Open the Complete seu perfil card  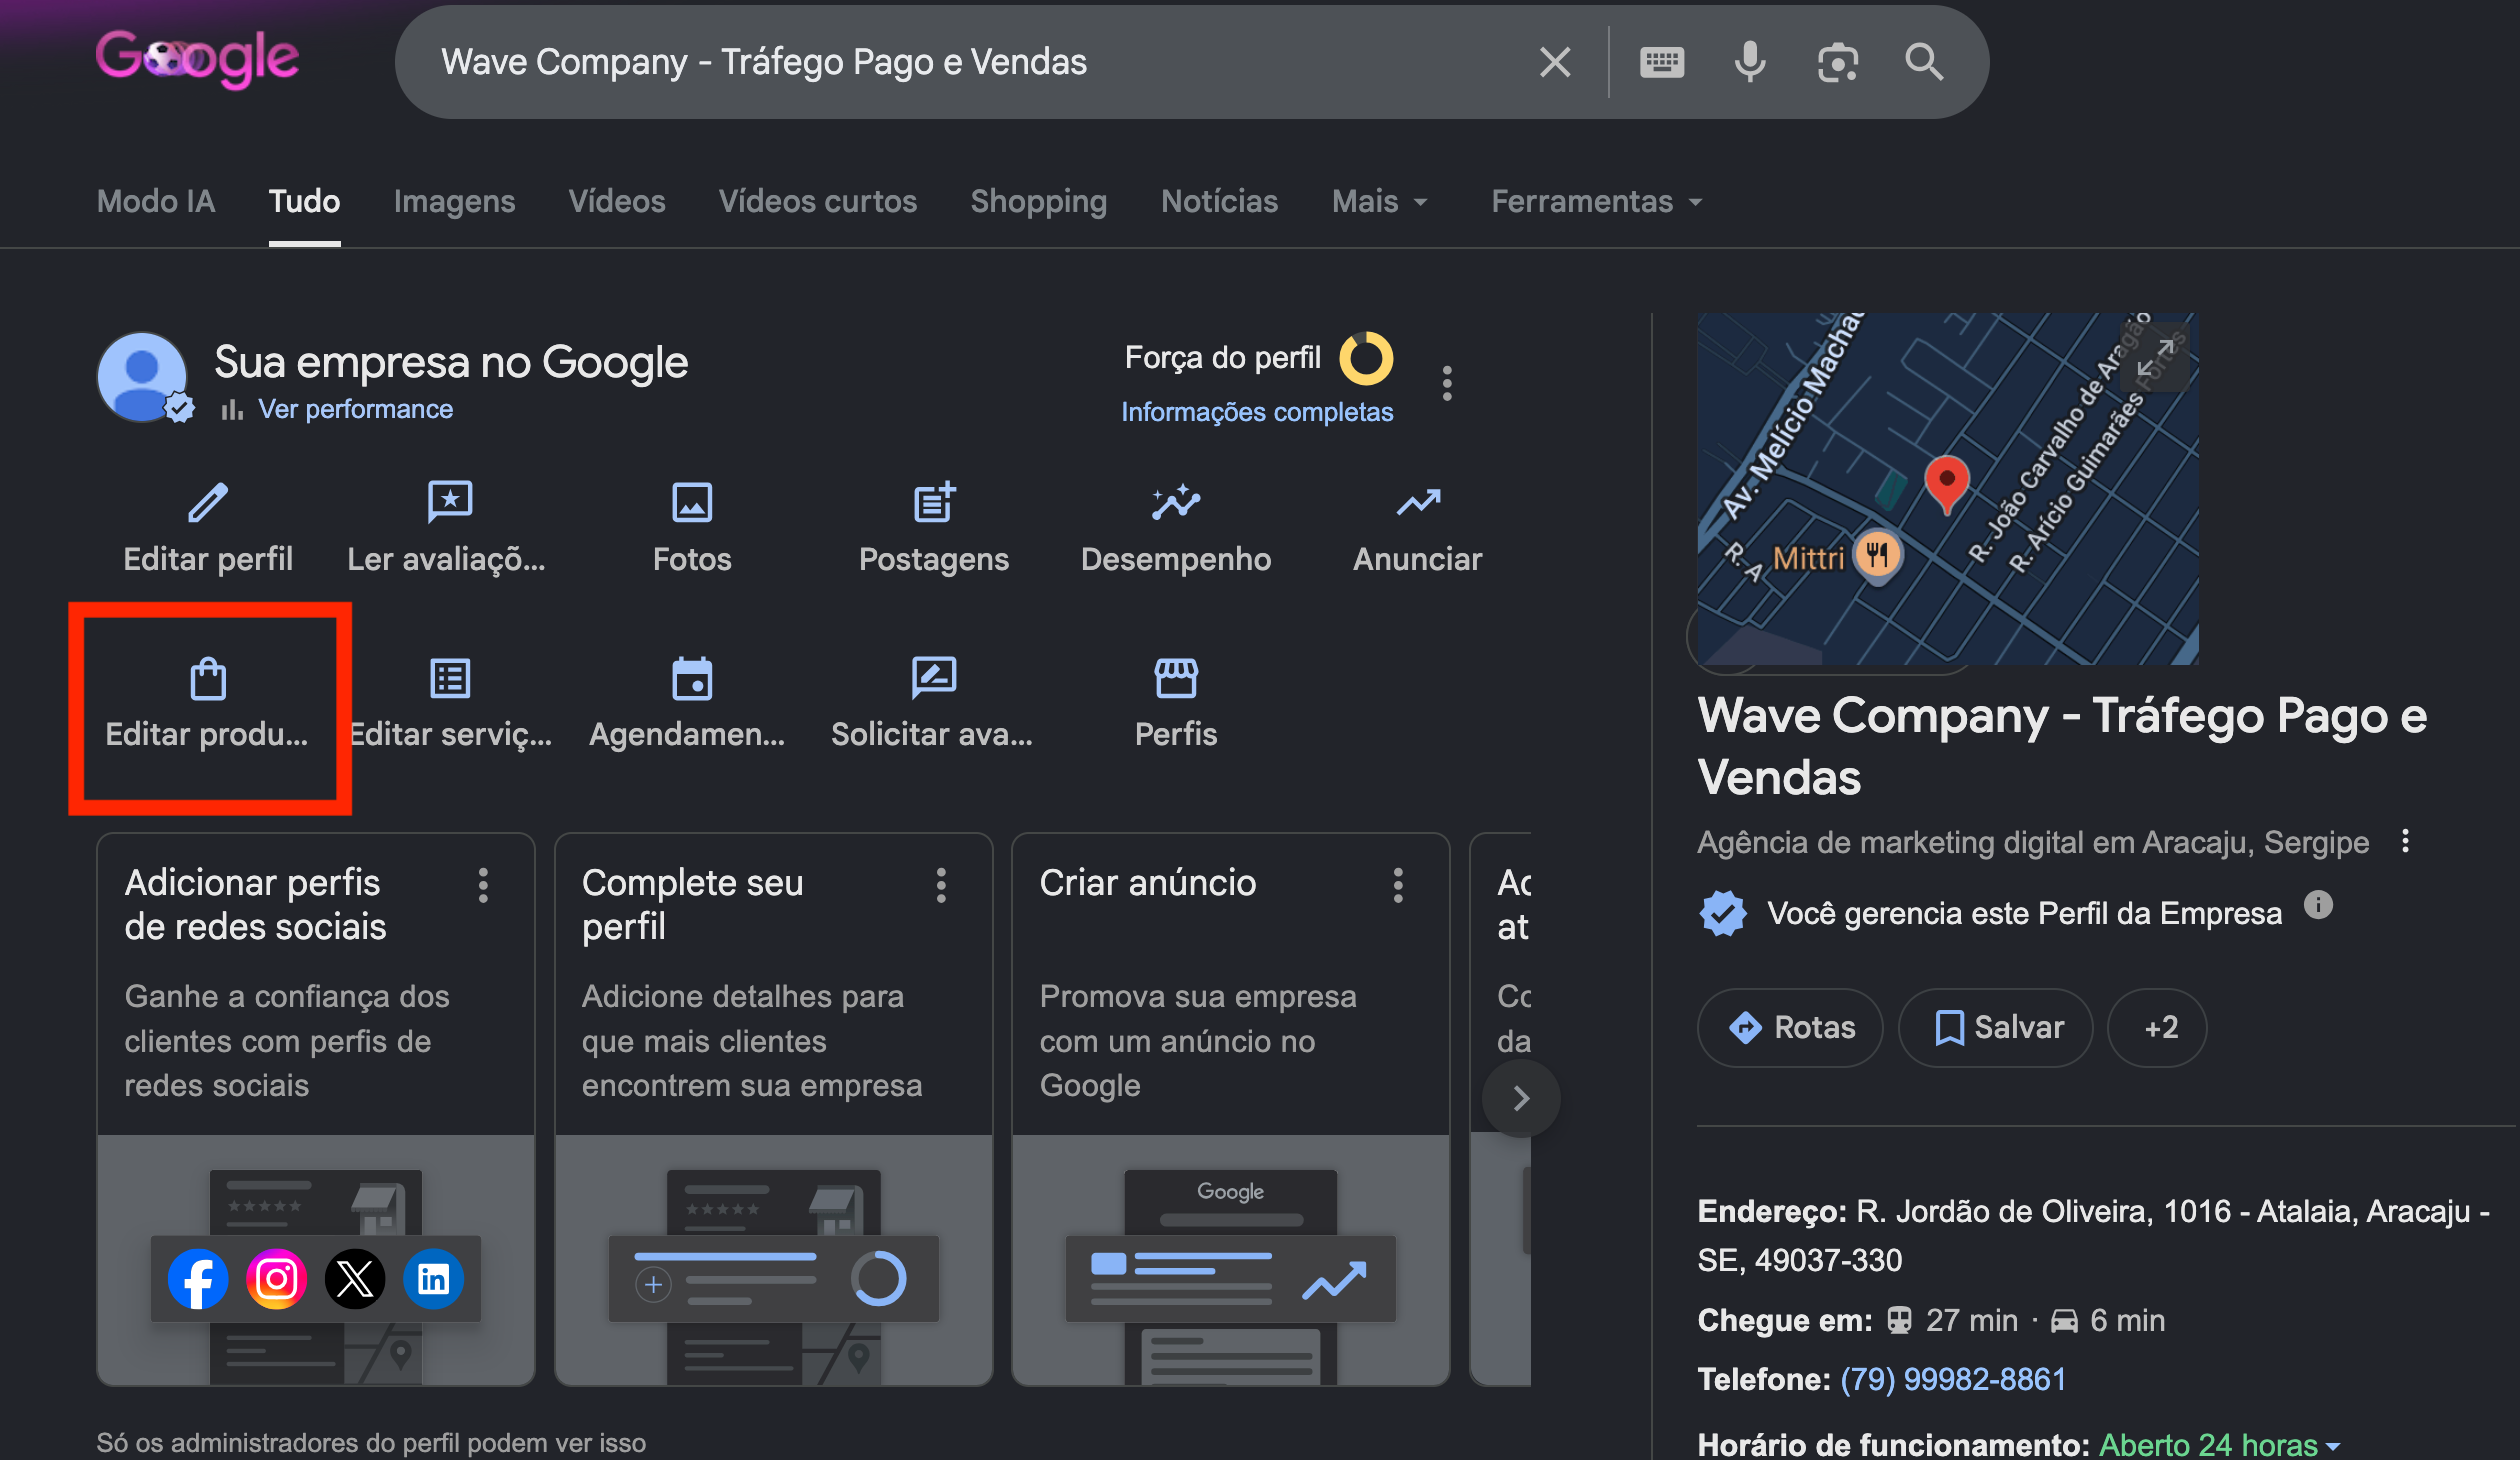point(774,1108)
